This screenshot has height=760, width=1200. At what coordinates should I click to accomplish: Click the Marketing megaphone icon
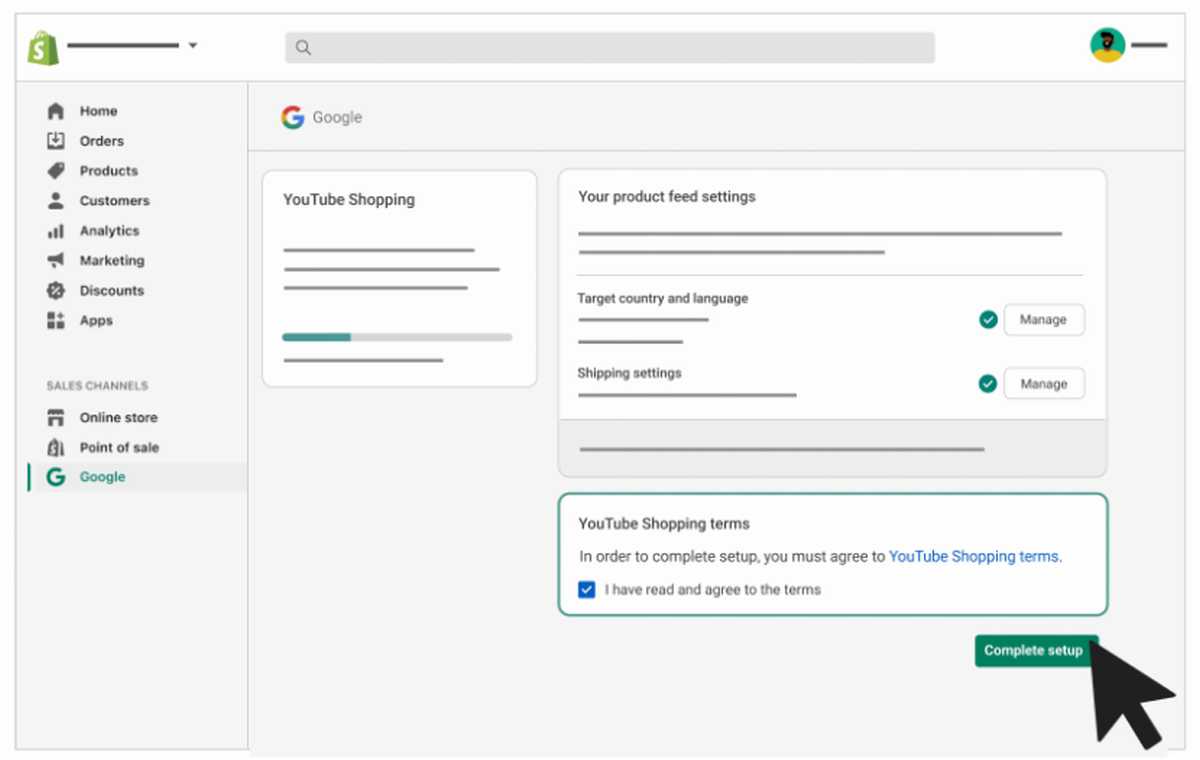pos(56,261)
